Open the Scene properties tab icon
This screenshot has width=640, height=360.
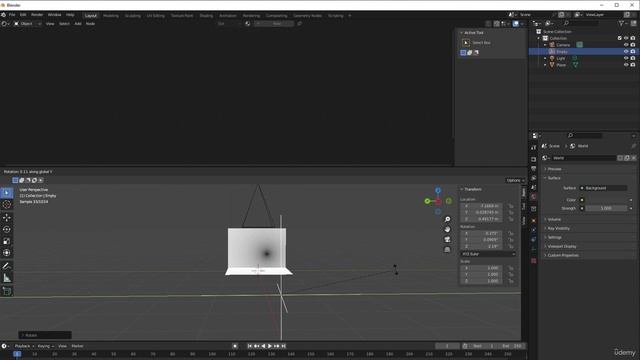coord(533,187)
